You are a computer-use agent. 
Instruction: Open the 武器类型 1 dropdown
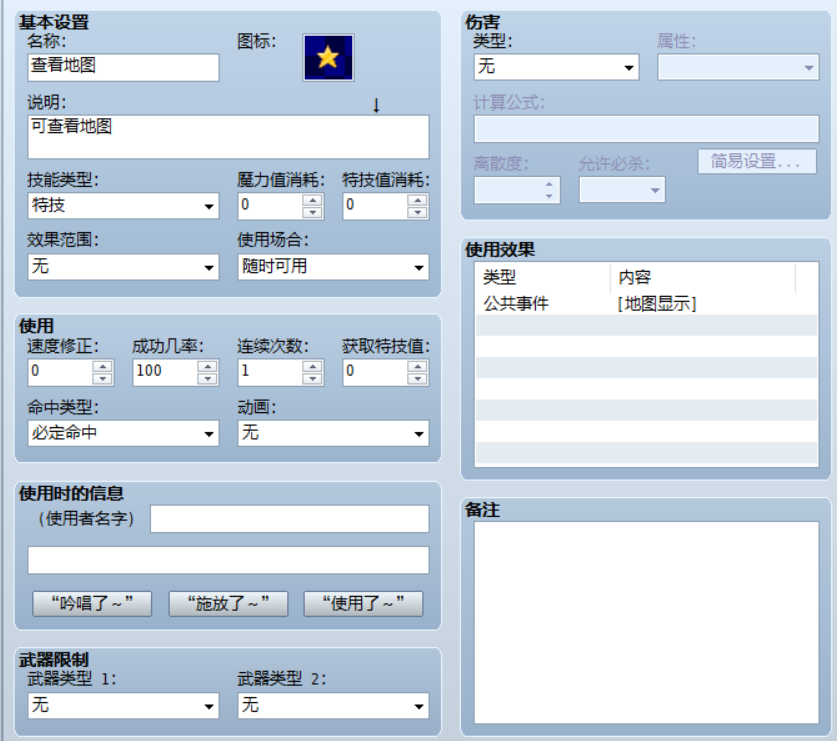pos(123,705)
